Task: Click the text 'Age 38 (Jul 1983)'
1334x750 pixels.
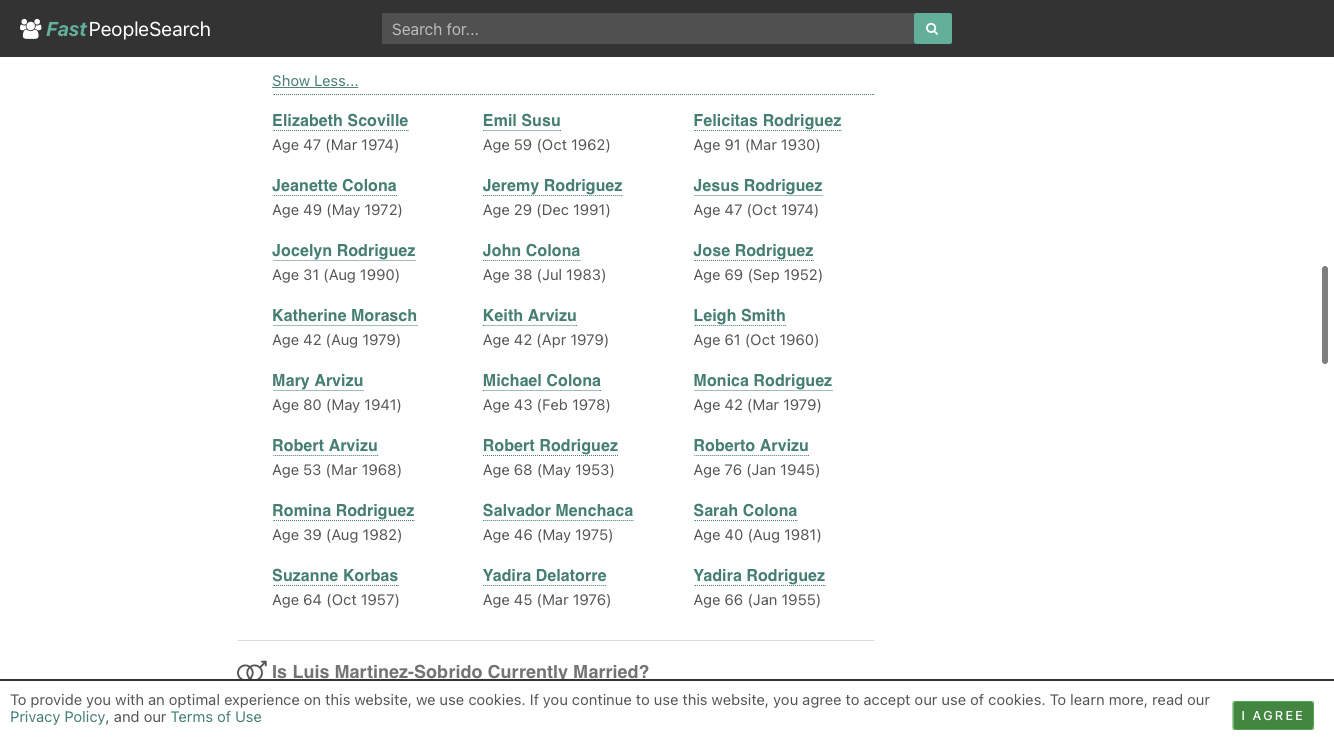Action: [544, 275]
